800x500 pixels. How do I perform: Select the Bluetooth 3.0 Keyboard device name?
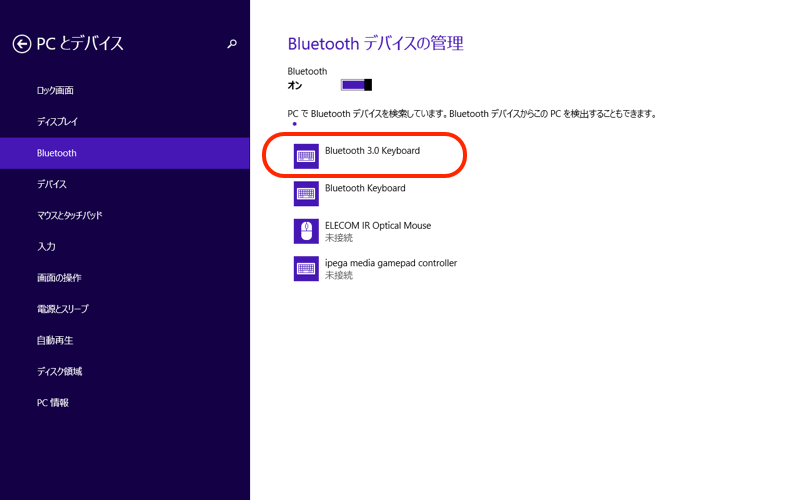[372, 151]
